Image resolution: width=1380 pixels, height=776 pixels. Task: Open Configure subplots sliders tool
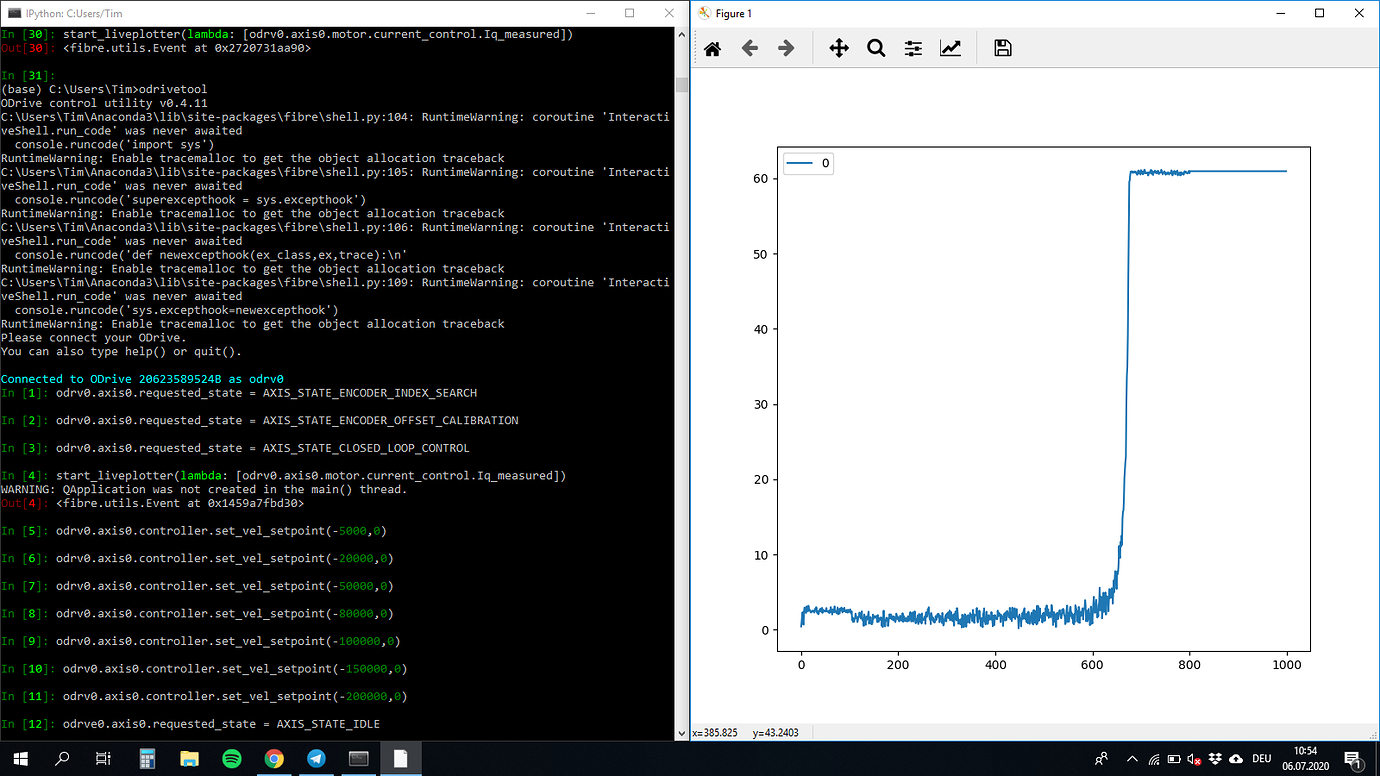pos(913,48)
